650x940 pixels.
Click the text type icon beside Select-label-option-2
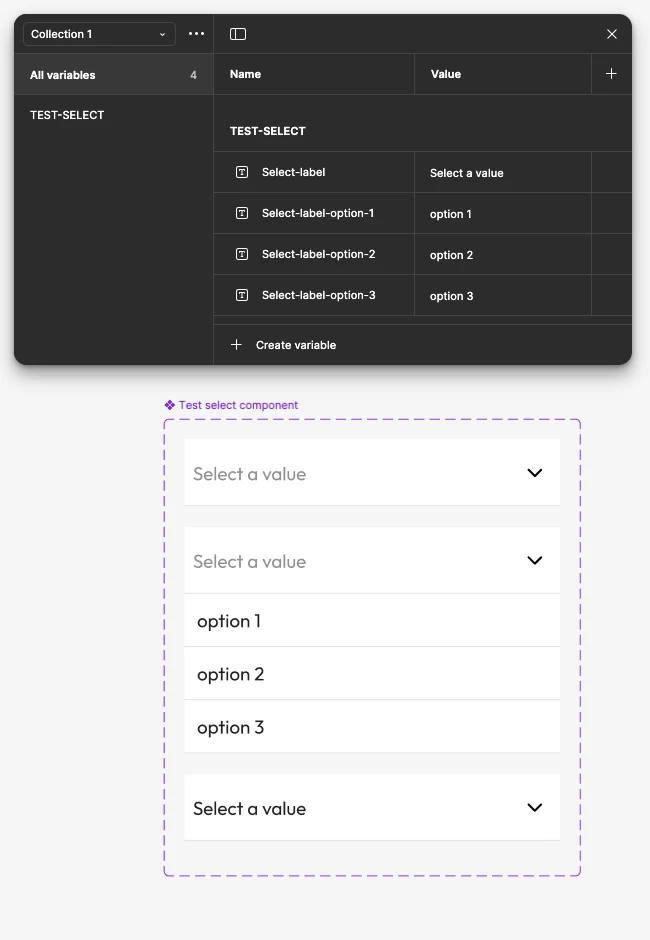click(242, 254)
